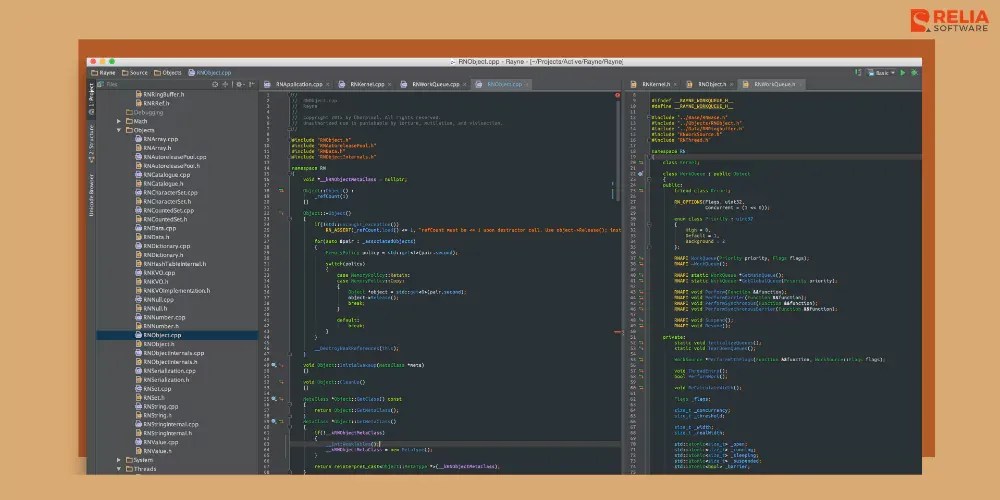This screenshot has width=1000, height=500.
Task: Select RNStringInternal.h file
Action: click(163, 433)
